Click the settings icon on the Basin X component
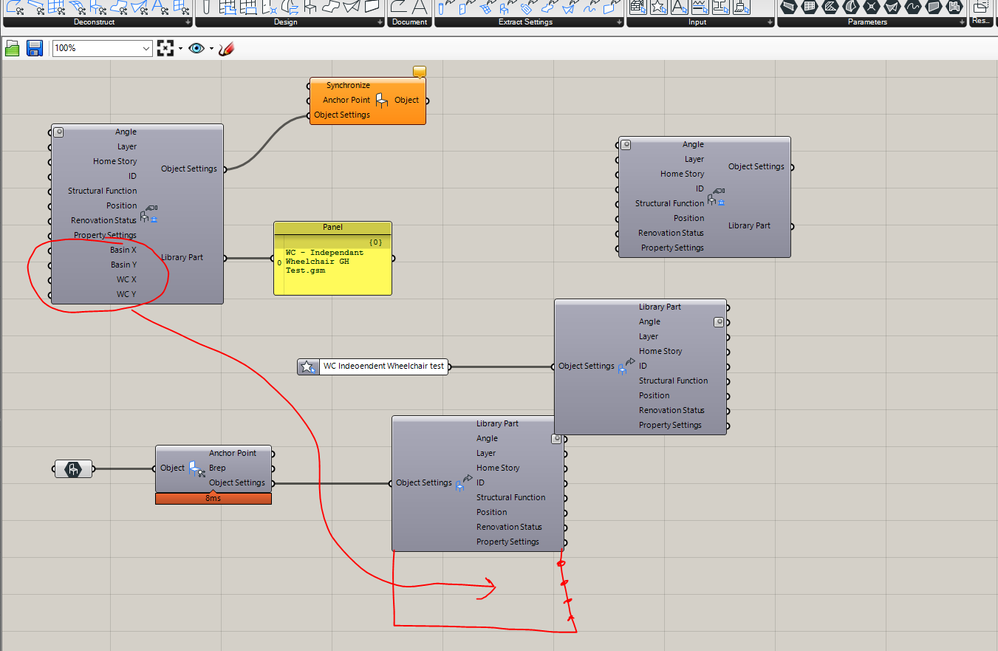The height and width of the screenshot is (651, 998). [148, 213]
